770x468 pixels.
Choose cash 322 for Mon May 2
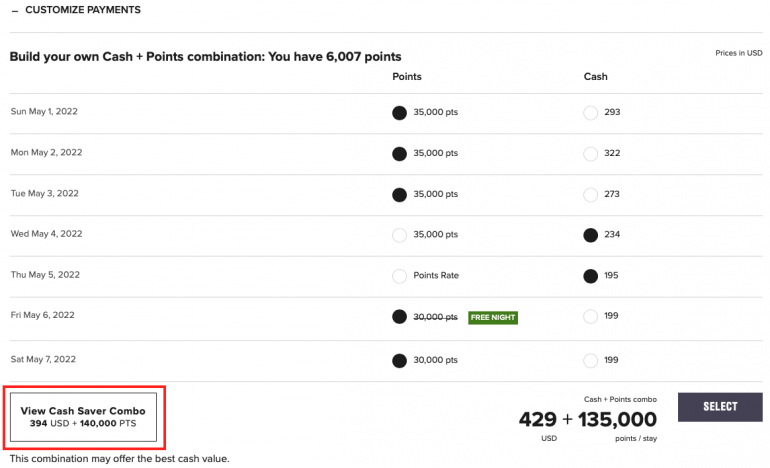pos(590,153)
